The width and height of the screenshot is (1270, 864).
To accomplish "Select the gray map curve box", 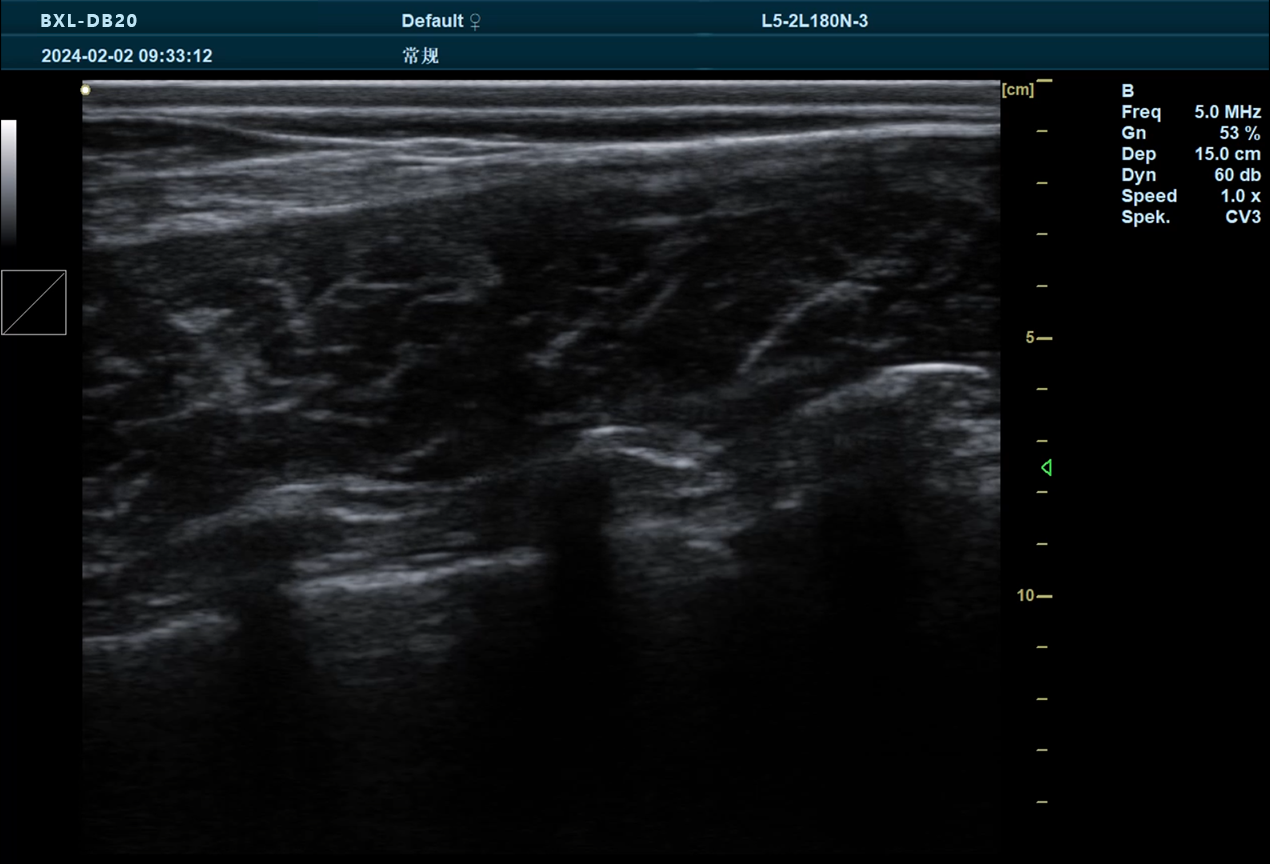I will [33, 302].
